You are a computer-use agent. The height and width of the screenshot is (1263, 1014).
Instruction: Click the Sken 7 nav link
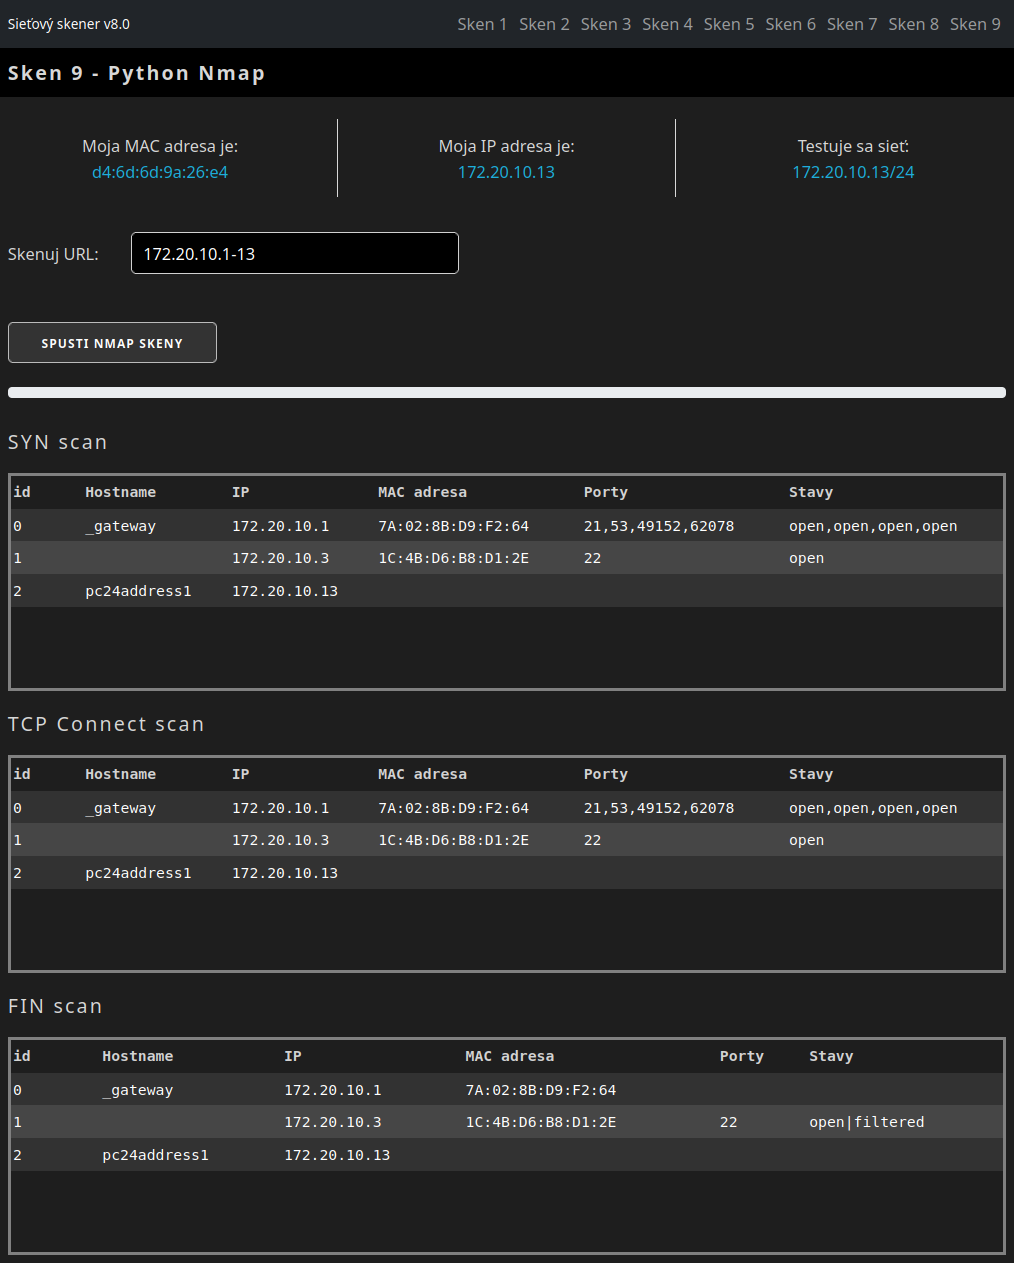[852, 24]
